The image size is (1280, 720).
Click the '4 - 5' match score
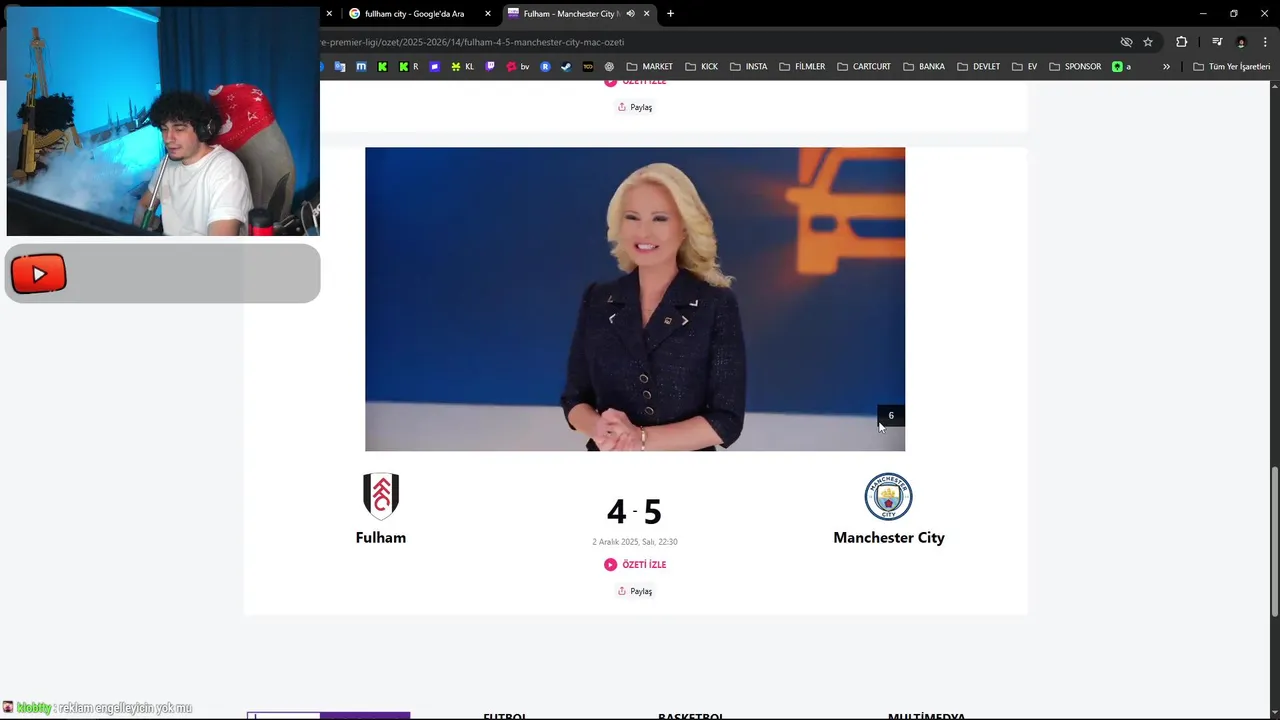(634, 512)
